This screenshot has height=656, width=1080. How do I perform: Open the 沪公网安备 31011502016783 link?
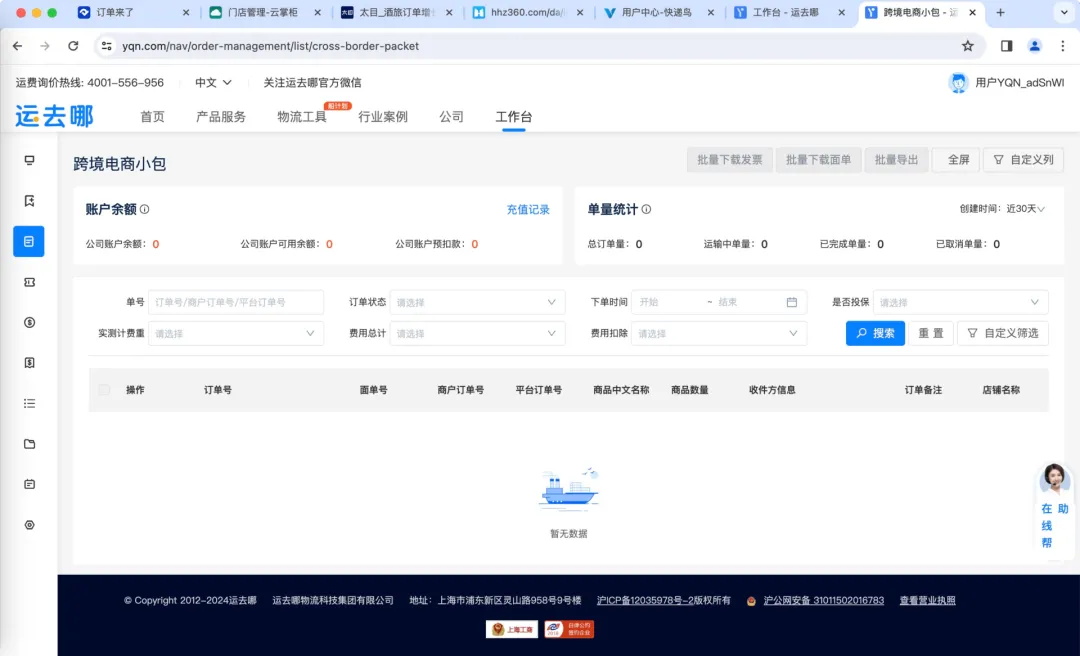(x=824, y=600)
